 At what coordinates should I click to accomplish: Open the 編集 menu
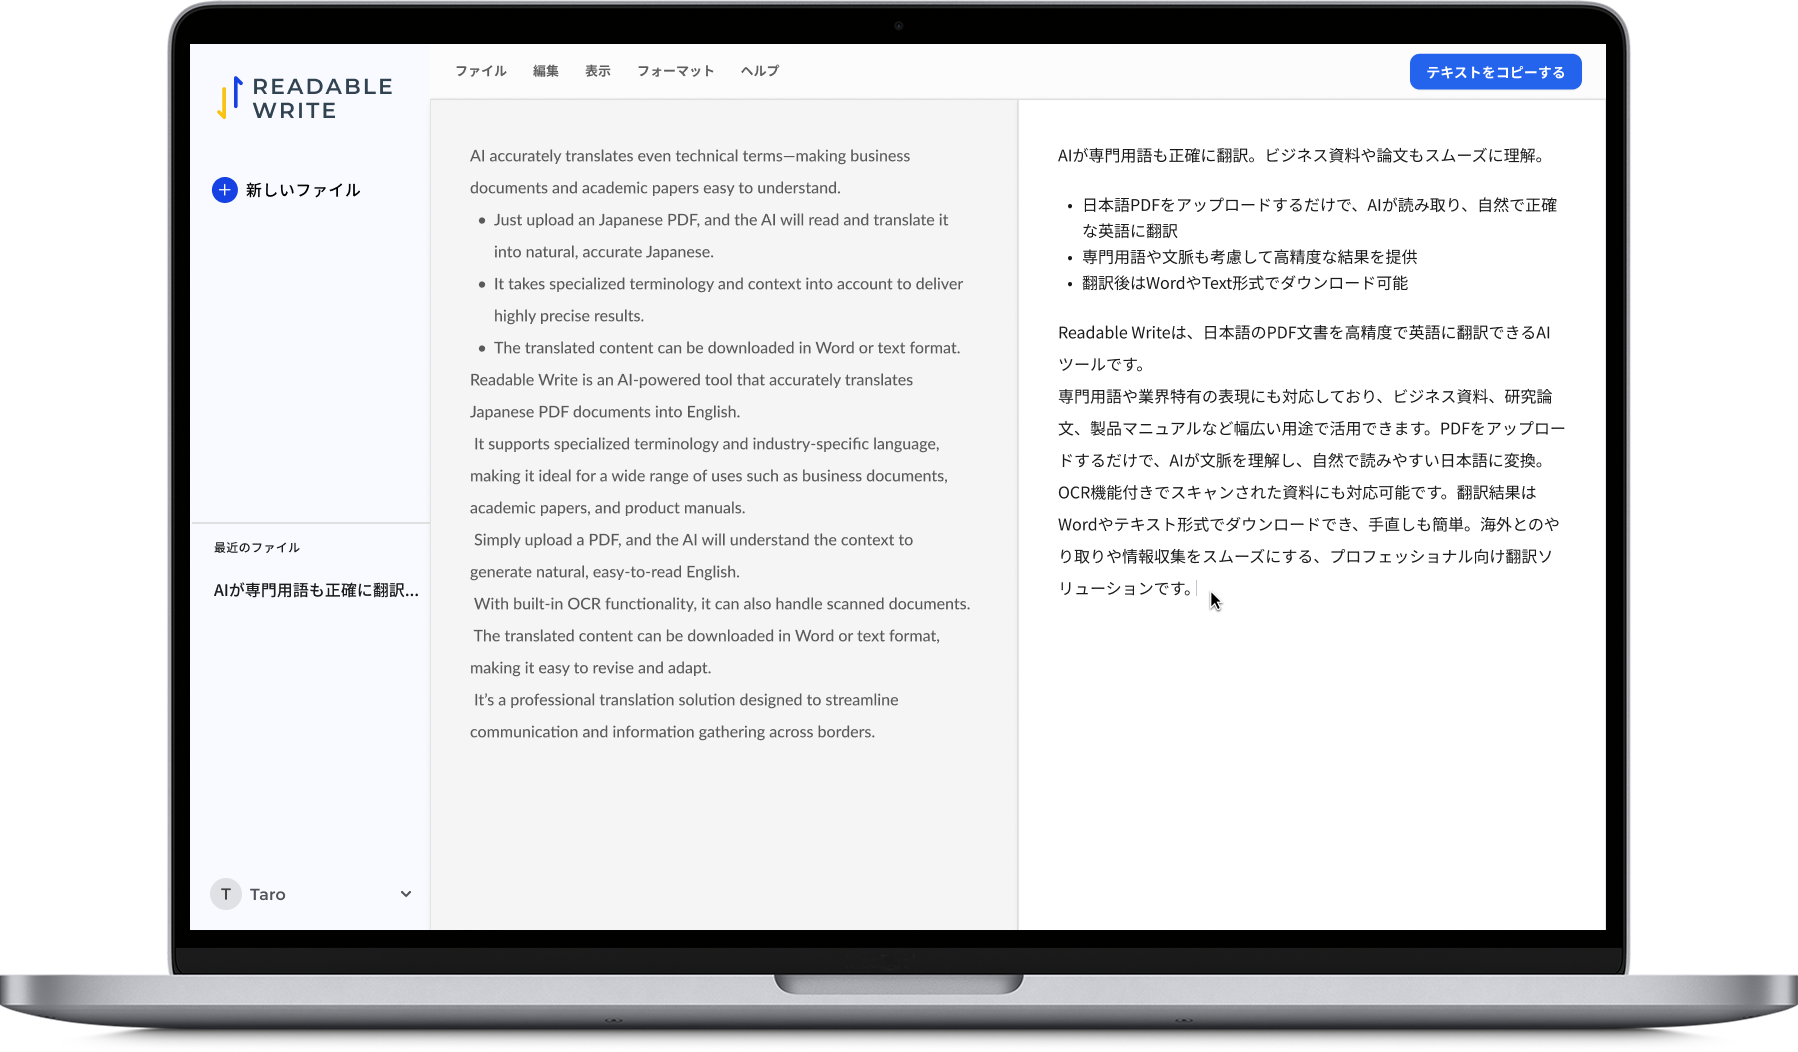546,71
